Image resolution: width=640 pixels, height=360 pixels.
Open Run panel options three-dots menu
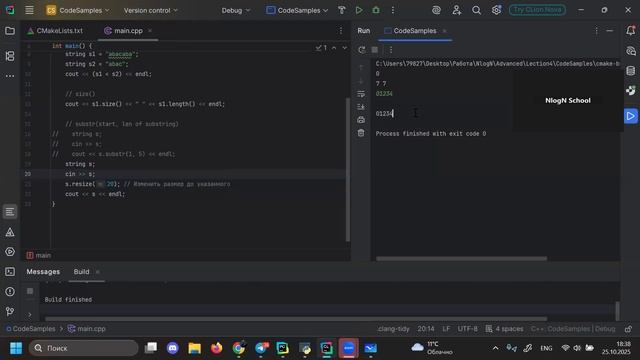pyautogui.click(x=596, y=31)
